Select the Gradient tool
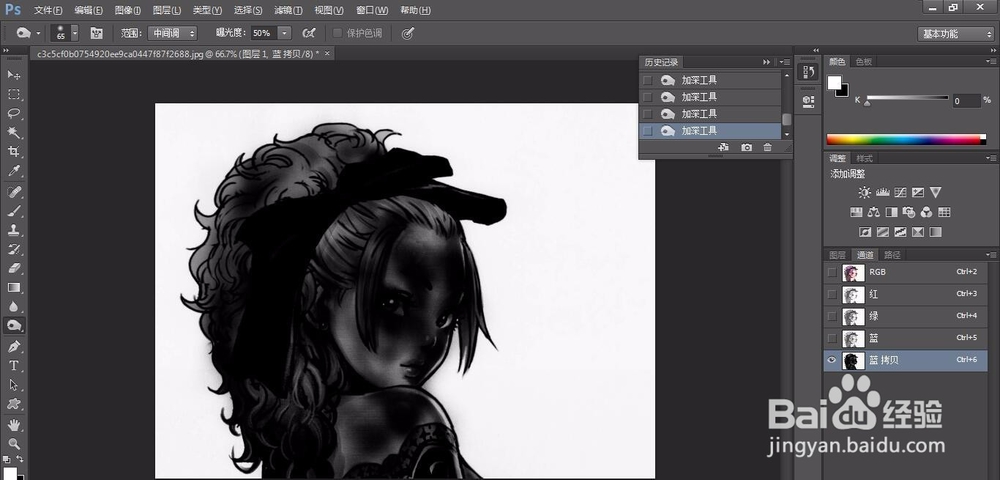 (13, 287)
